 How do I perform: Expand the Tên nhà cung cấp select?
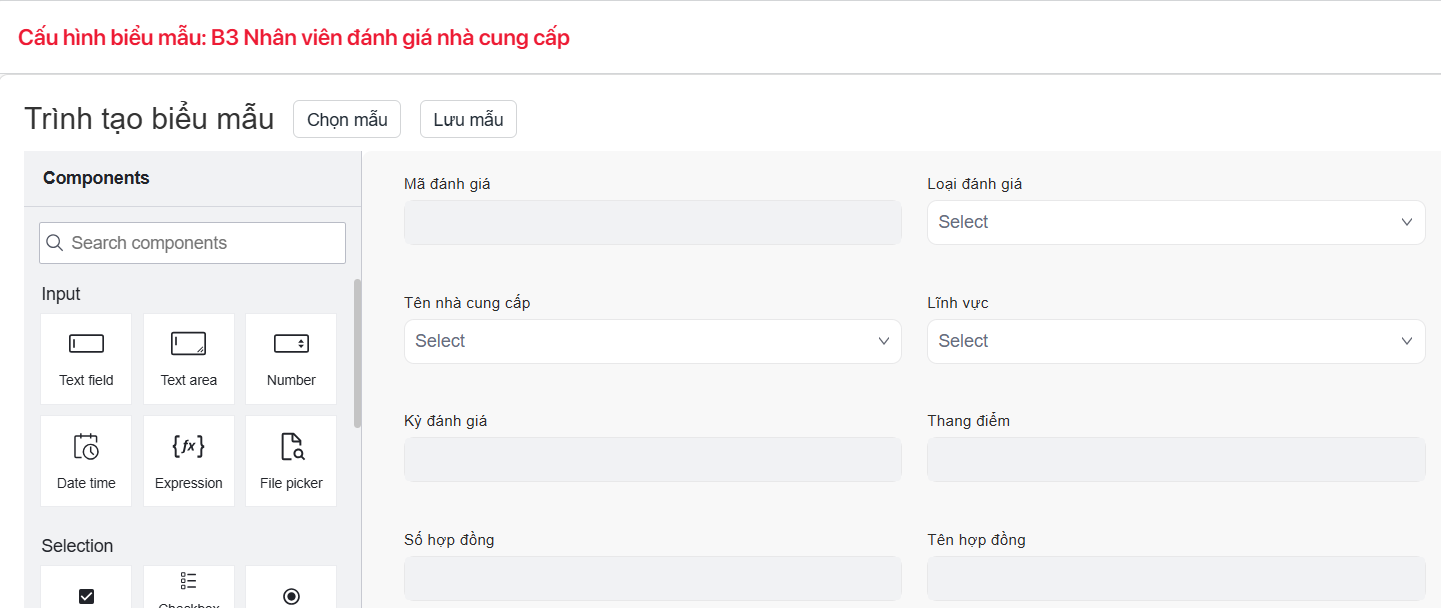[652, 341]
